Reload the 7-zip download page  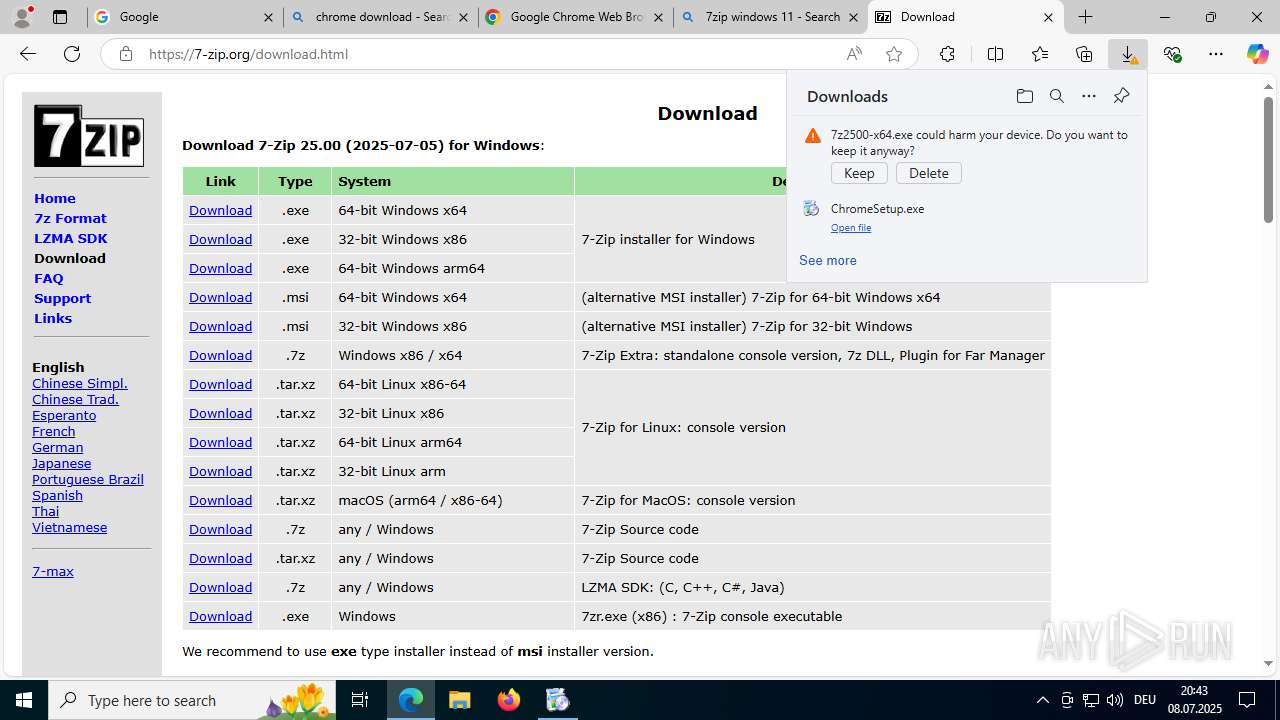point(72,54)
